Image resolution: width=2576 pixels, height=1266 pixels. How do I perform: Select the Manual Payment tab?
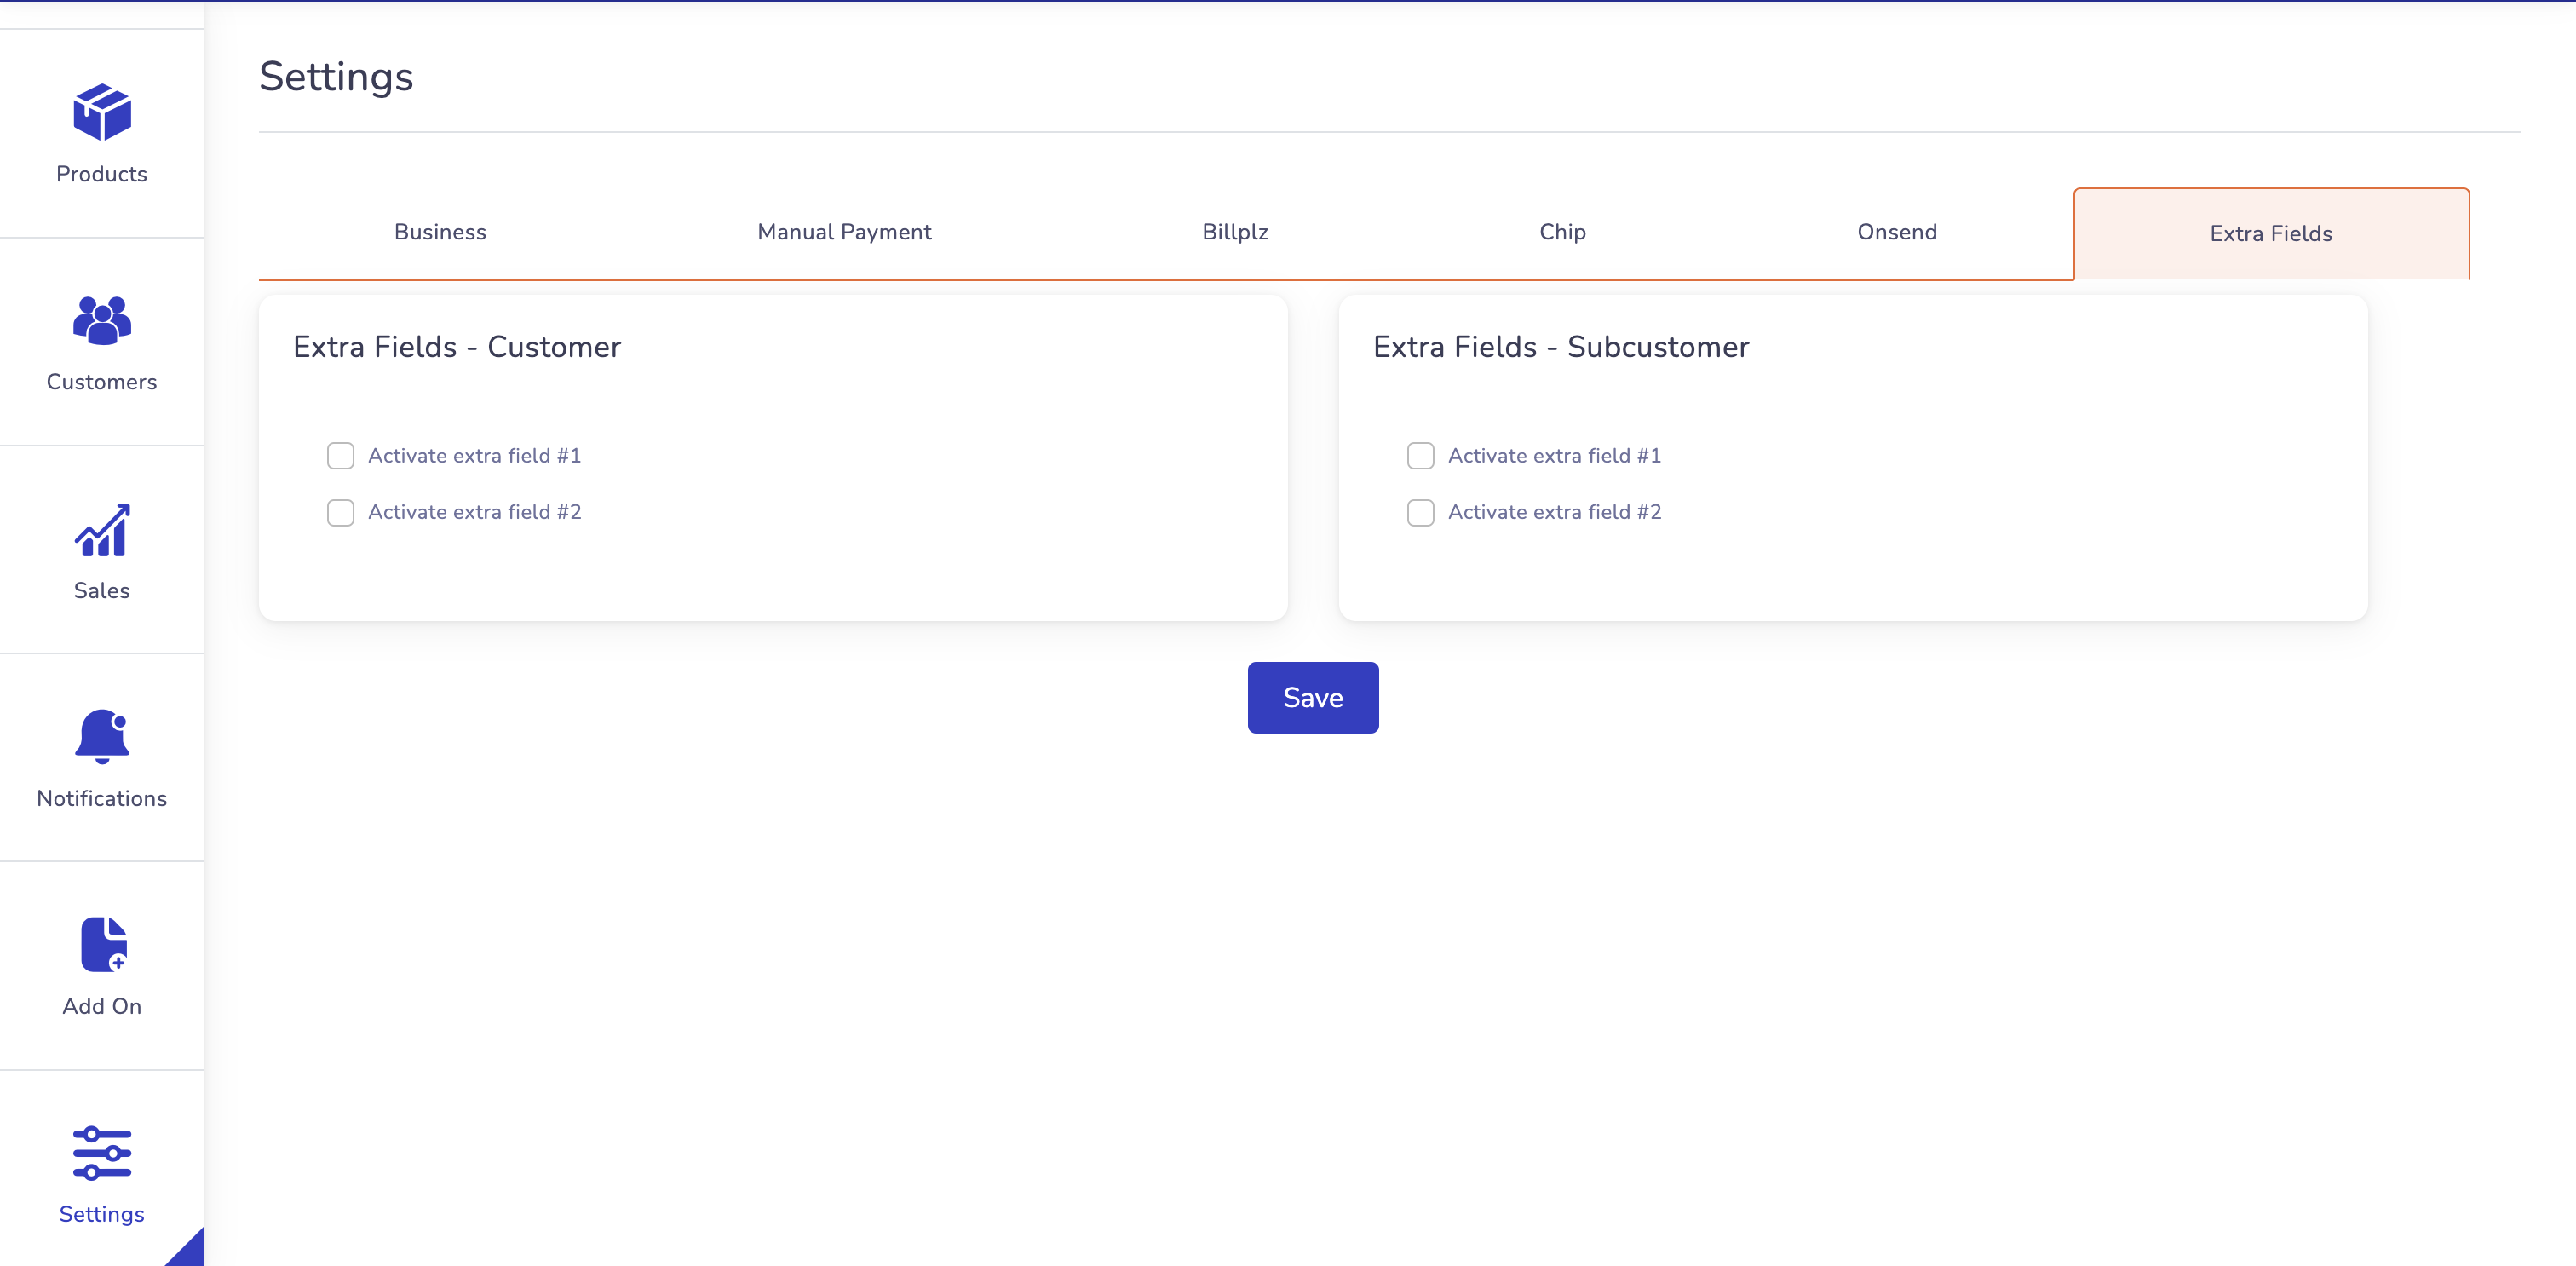click(844, 232)
